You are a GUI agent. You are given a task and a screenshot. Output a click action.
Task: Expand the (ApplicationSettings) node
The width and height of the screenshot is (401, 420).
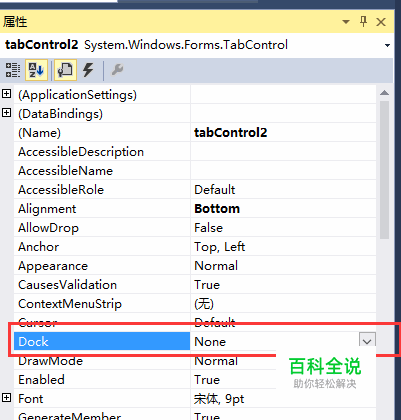point(6,94)
